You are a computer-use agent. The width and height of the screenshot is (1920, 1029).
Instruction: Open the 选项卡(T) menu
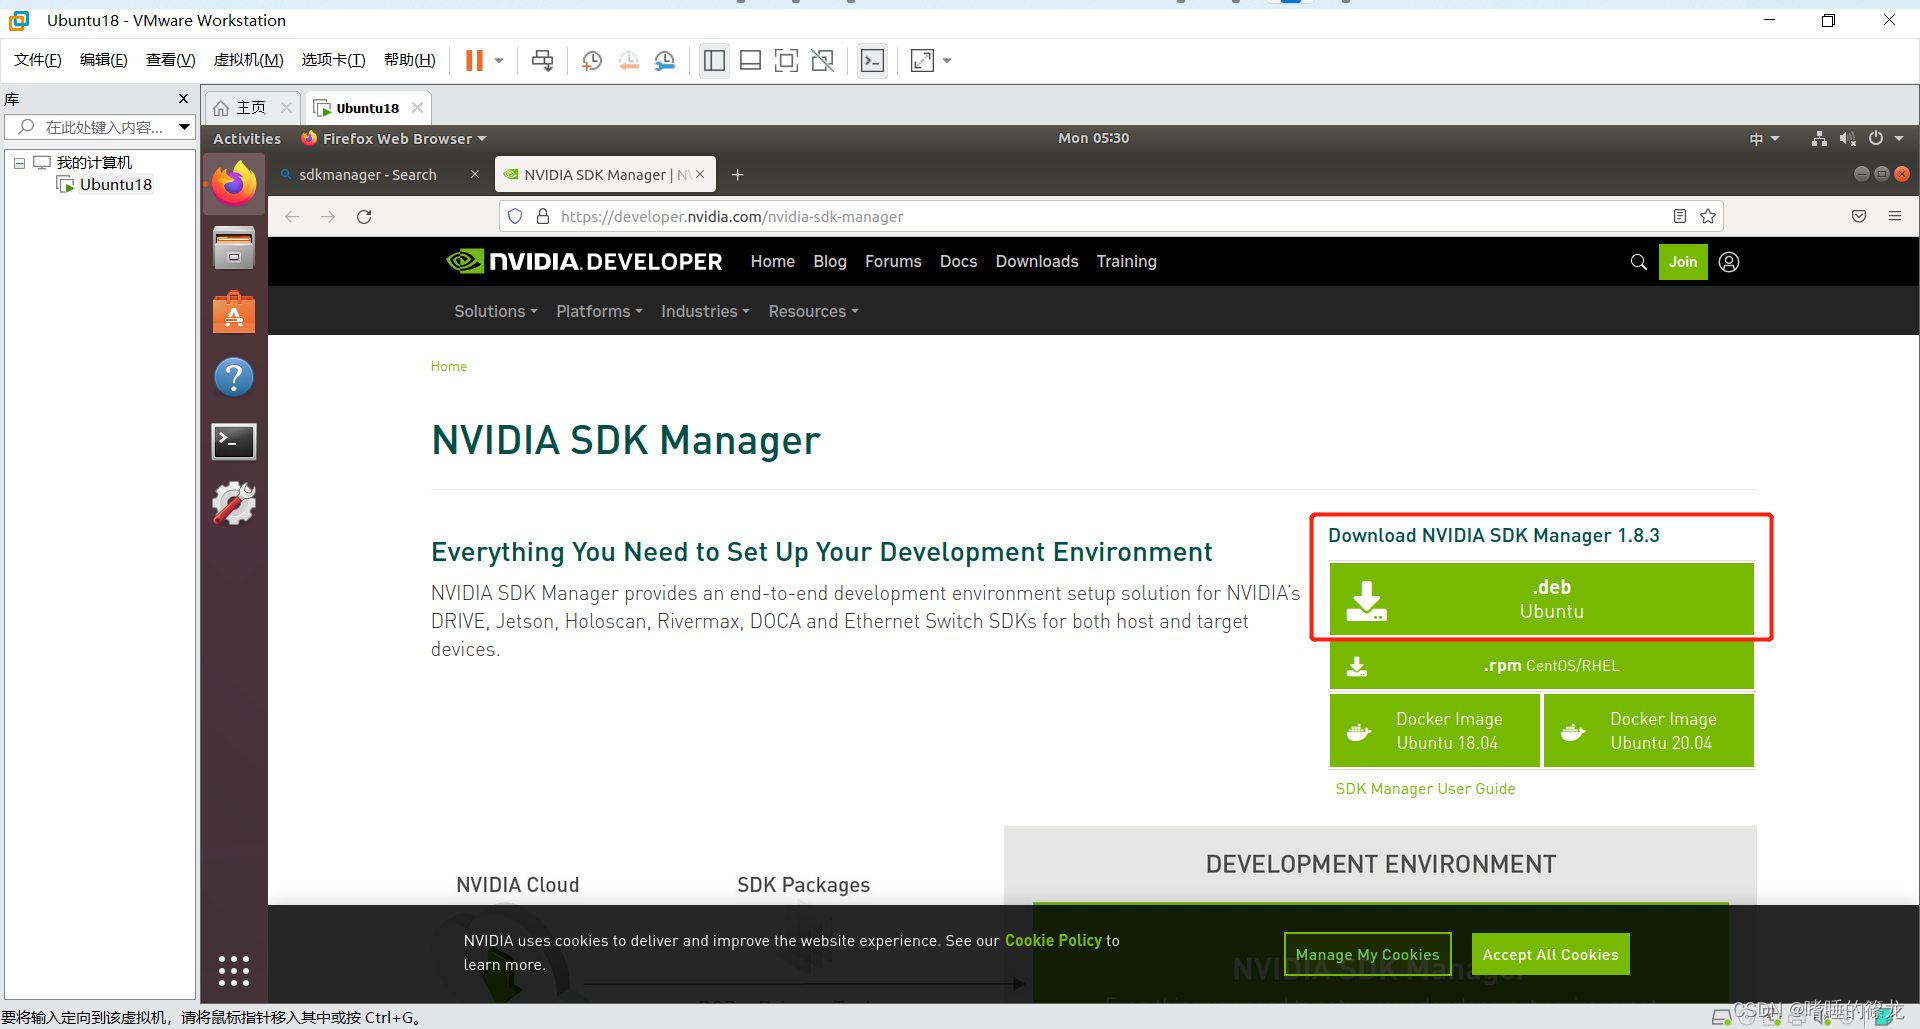click(333, 60)
